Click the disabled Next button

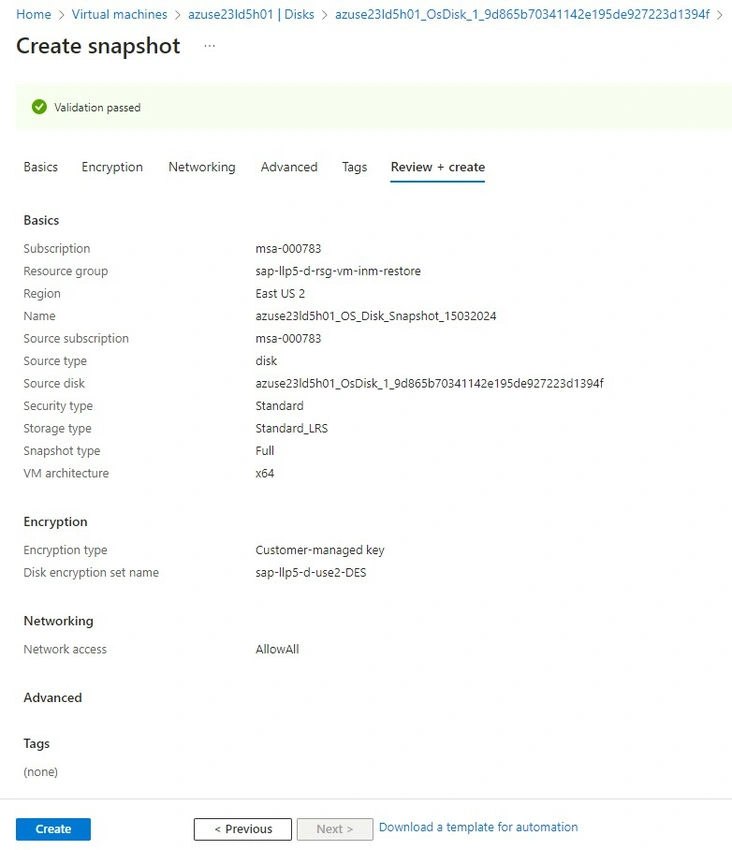pos(335,829)
